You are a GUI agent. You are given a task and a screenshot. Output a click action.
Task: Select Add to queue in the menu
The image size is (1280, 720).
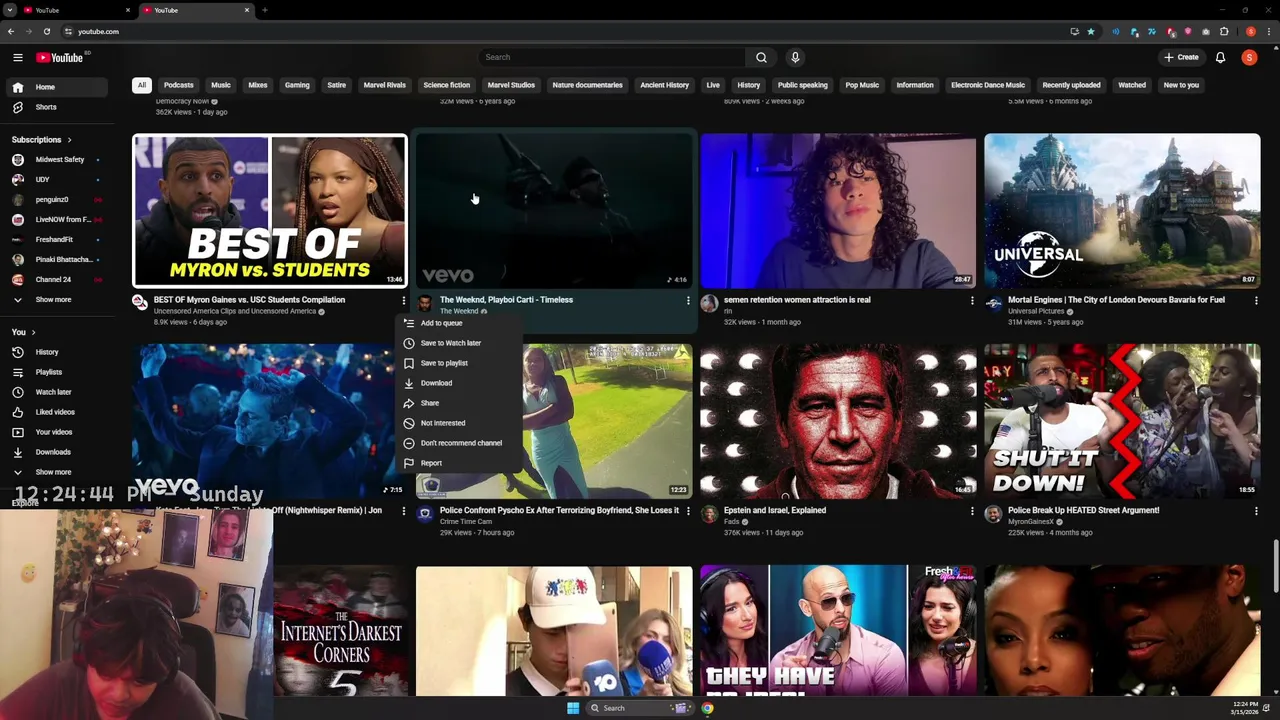pos(460,323)
